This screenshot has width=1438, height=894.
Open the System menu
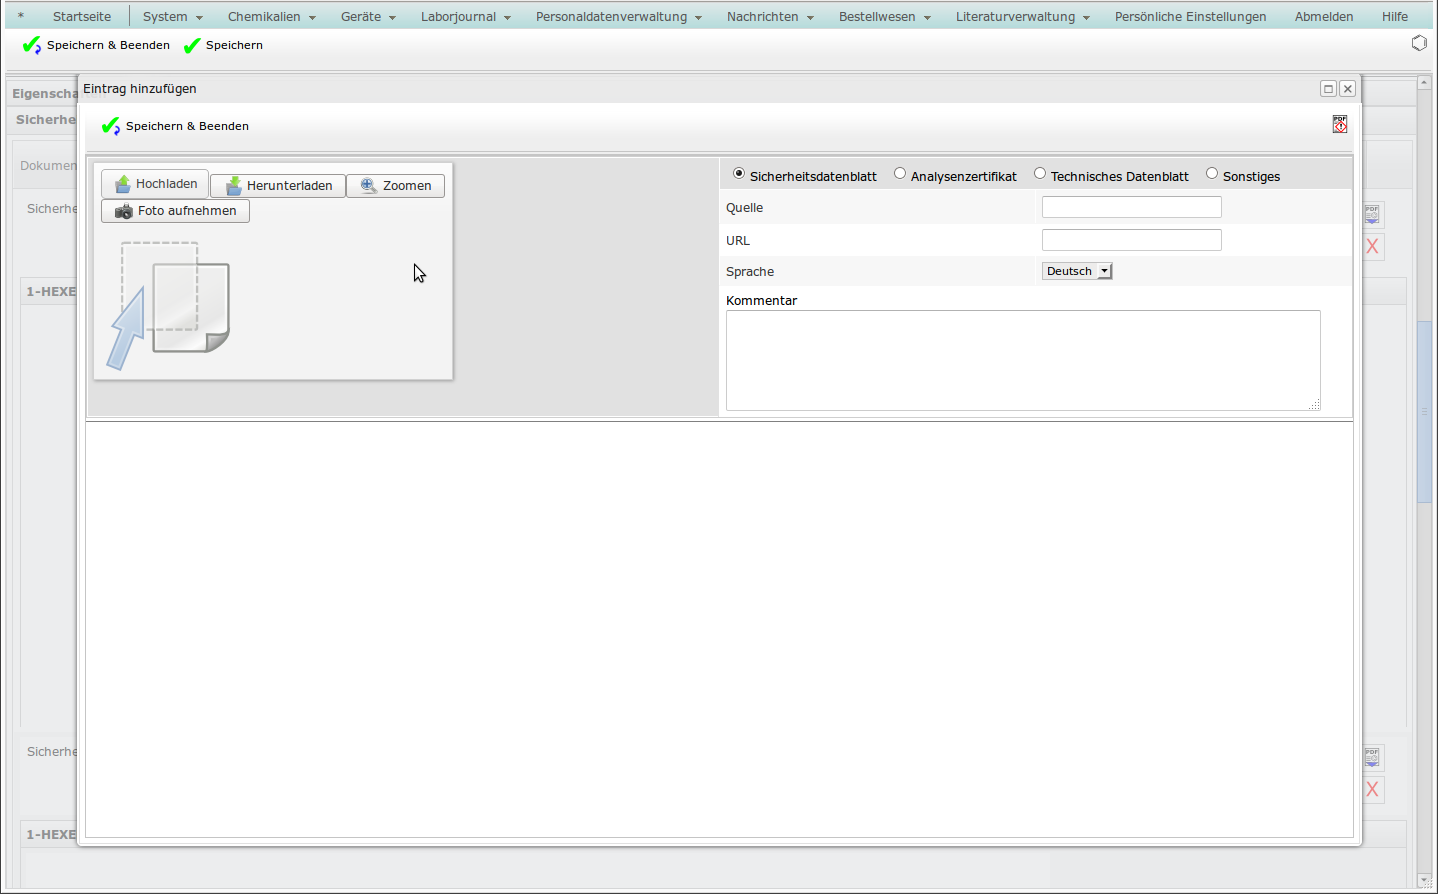point(172,17)
